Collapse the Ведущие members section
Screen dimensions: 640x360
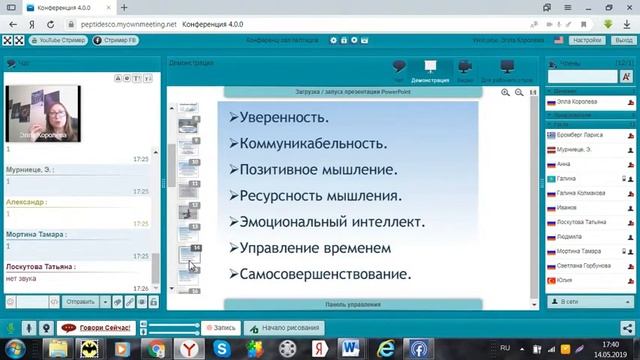coord(591,91)
